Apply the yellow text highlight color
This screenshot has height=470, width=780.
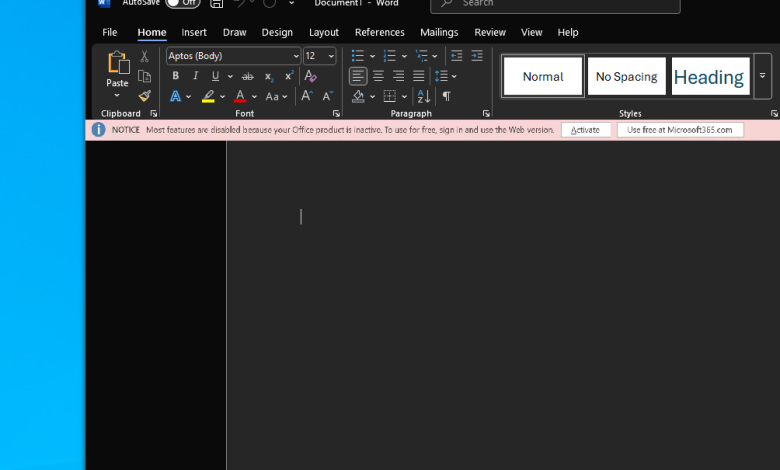(x=208, y=96)
